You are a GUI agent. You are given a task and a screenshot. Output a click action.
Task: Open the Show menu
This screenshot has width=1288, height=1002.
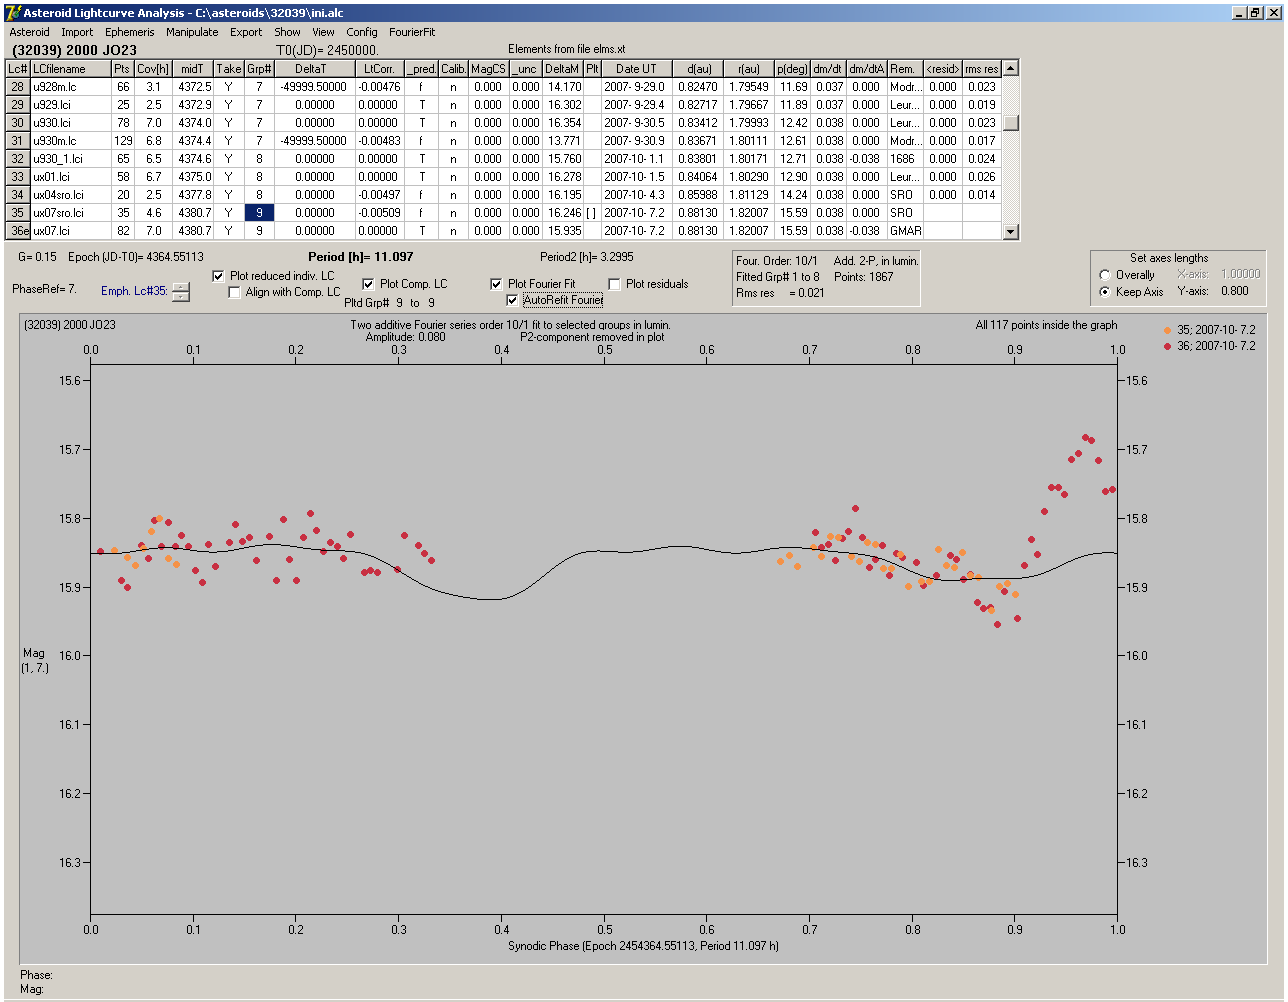point(288,32)
